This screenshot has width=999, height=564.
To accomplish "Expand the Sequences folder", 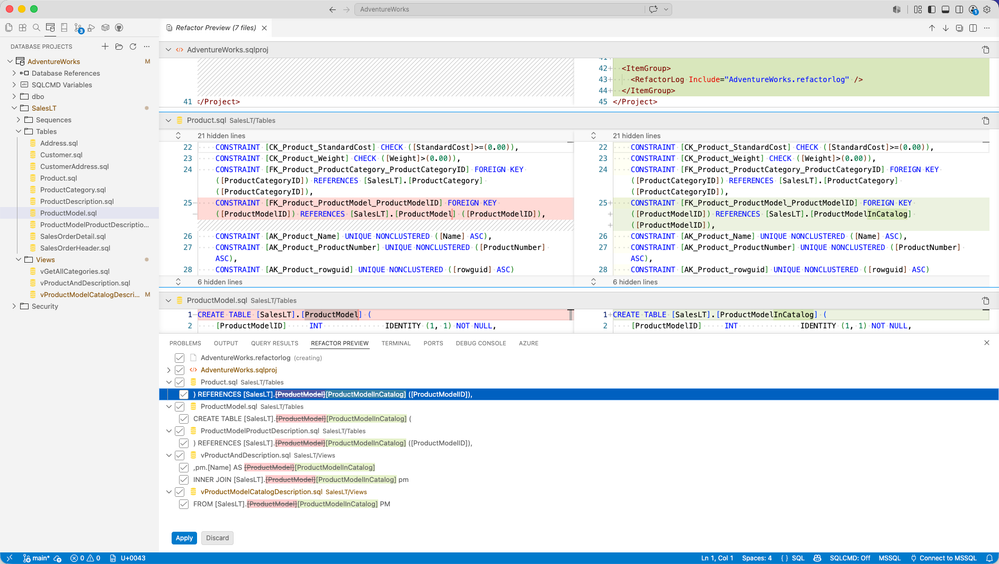I will (18, 120).
